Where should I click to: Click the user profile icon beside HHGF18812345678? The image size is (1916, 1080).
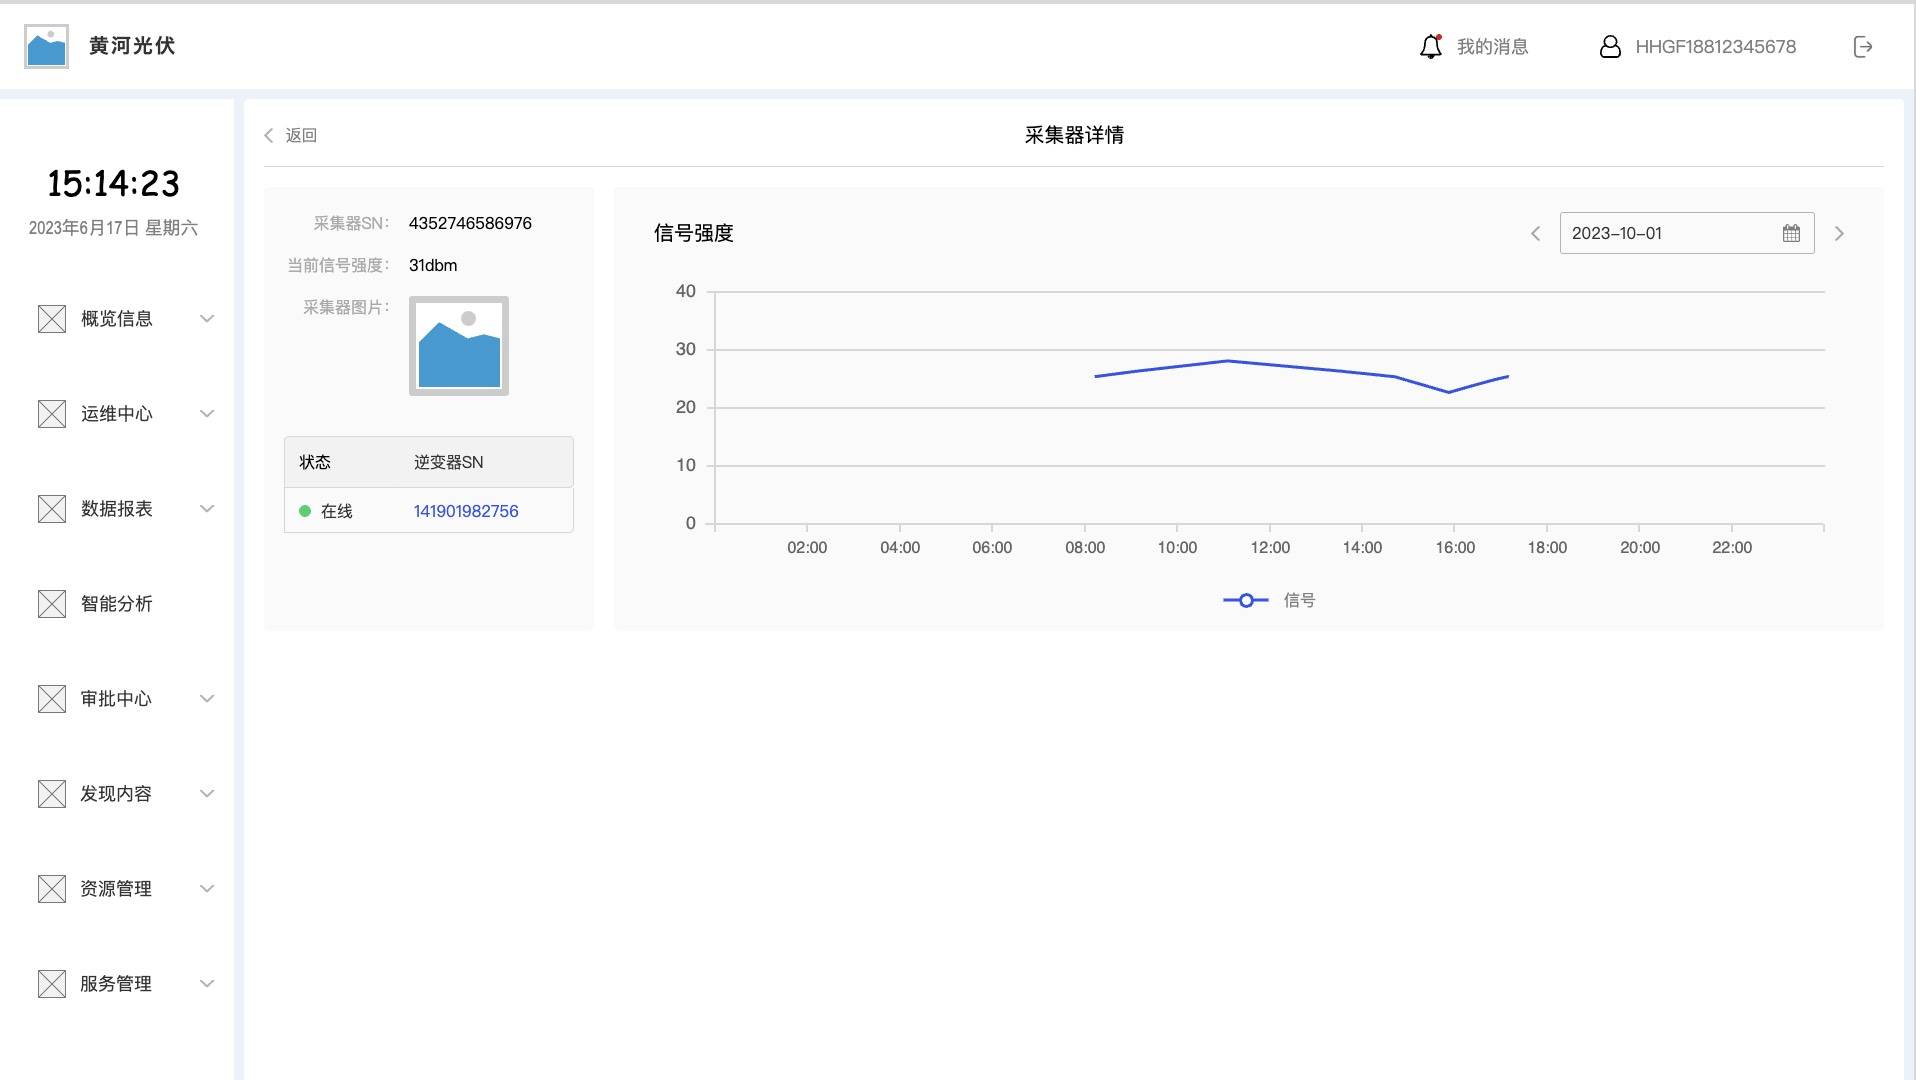(x=1611, y=46)
